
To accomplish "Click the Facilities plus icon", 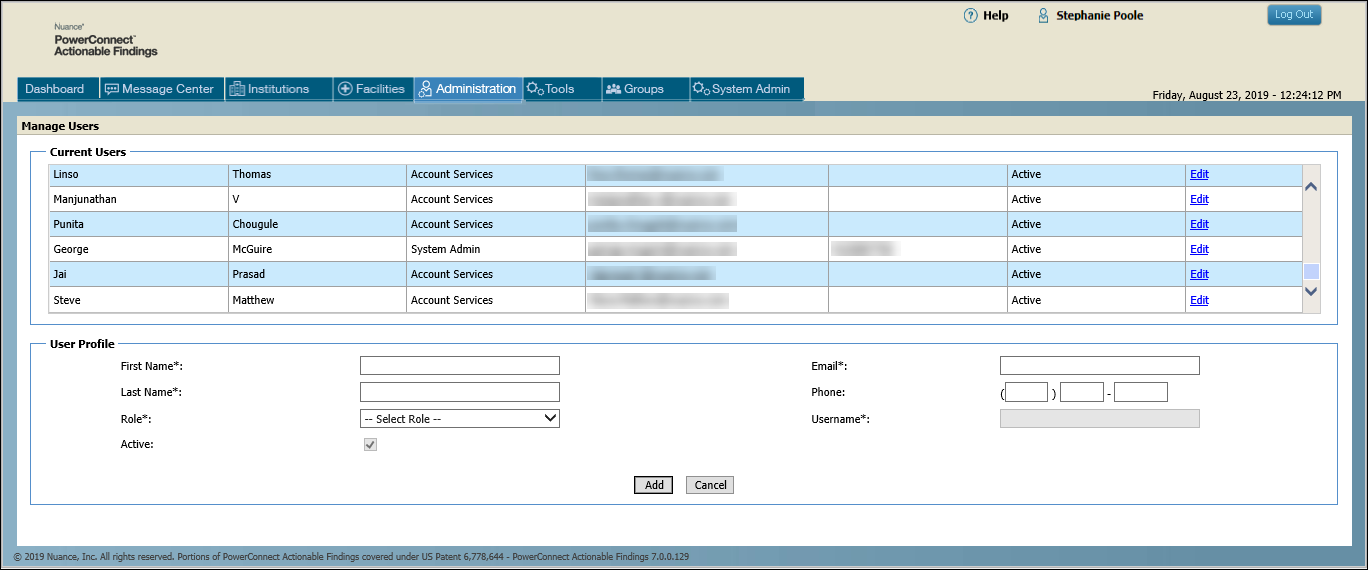I will (x=345, y=89).
